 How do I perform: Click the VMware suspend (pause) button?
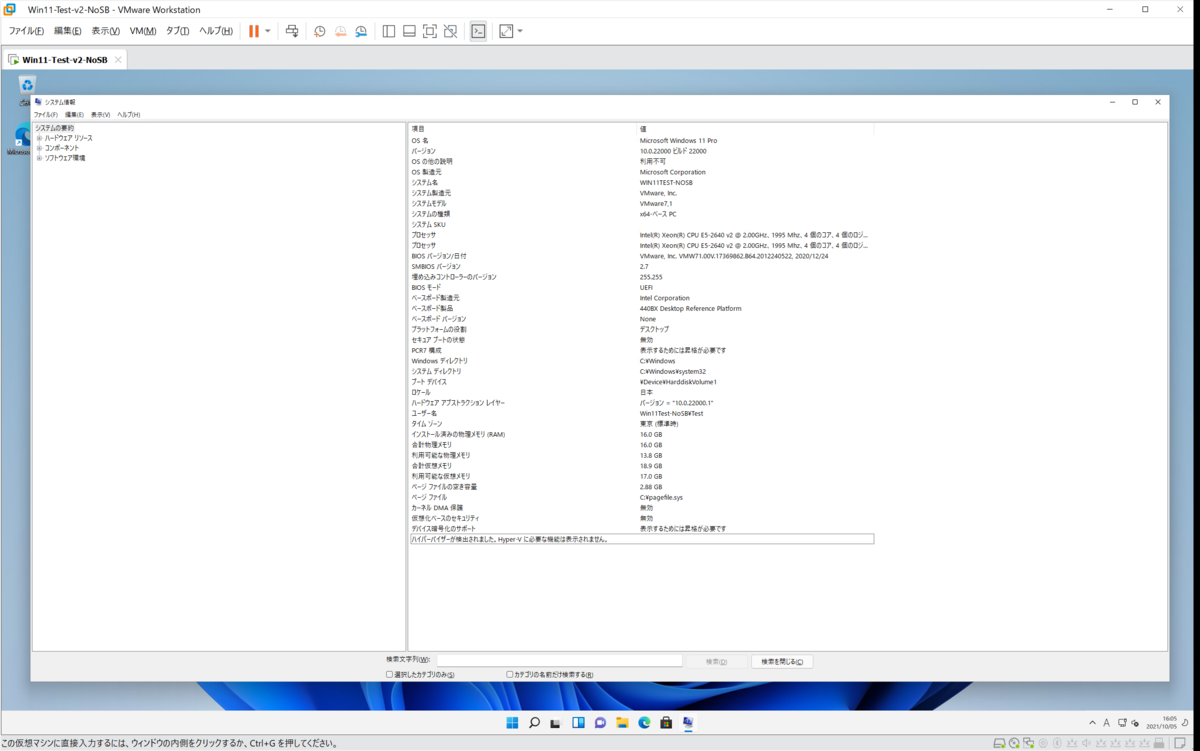pos(254,31)
